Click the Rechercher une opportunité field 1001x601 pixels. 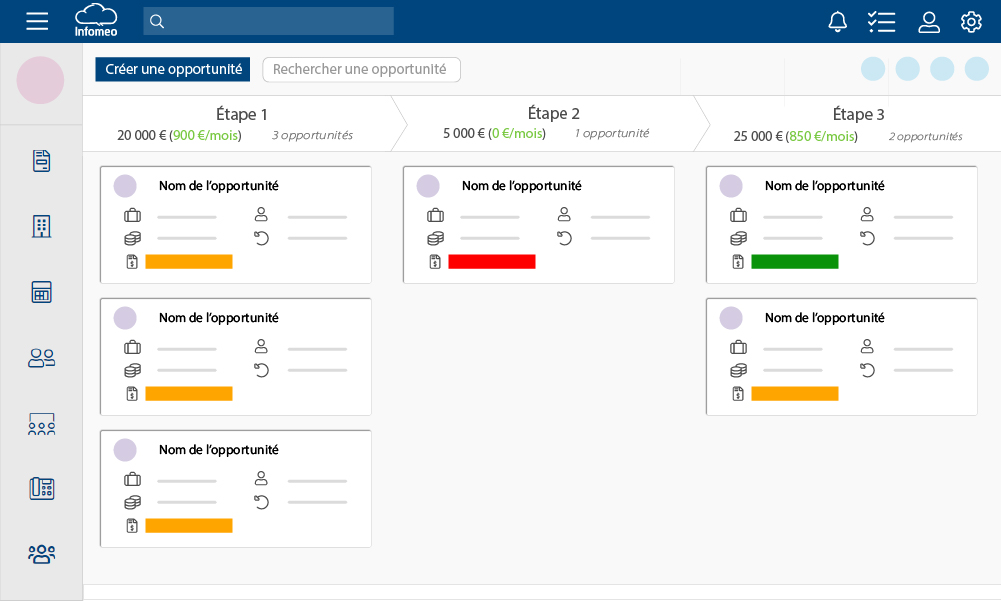[x=361, y=69]
